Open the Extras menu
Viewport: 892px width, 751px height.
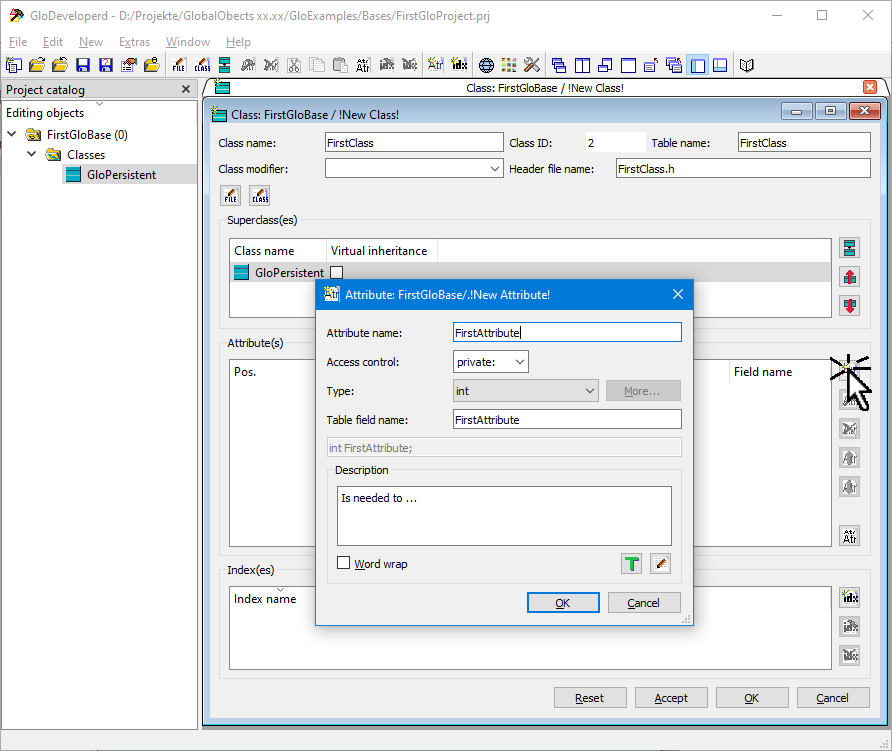[x=134, y=42]
